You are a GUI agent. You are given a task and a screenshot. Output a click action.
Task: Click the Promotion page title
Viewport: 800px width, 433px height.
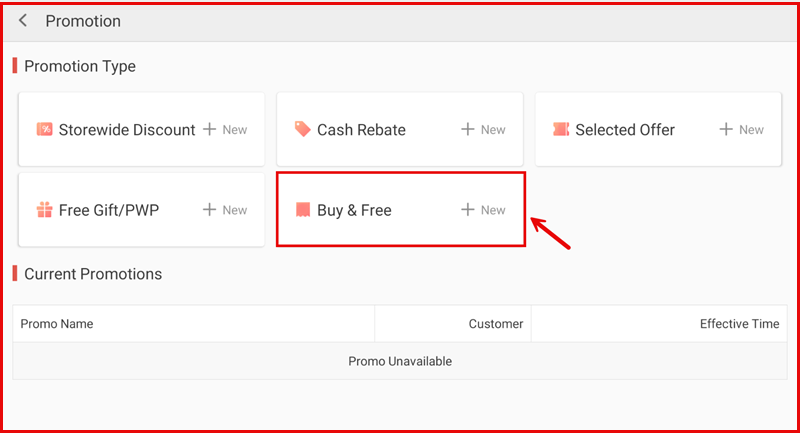(x=83, y=21)
